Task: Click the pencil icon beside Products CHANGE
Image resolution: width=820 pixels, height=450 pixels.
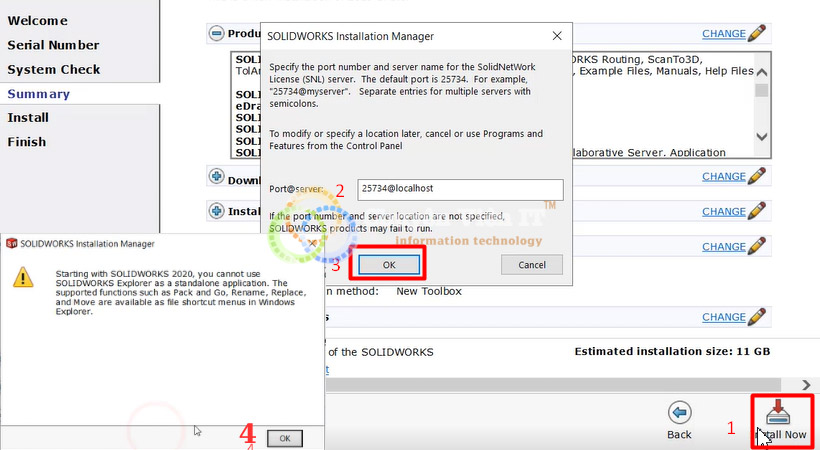Action: 757,33
